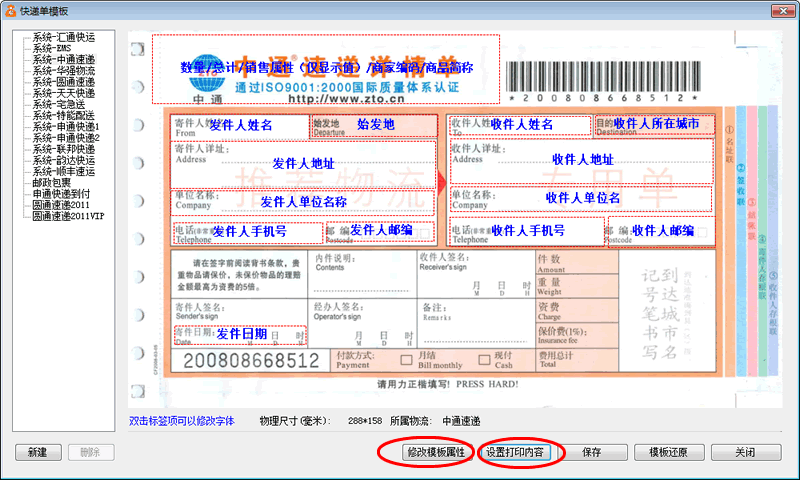Select the 发件日期 label field
The height and width of the screenshot is (480, 800).
point(240,335)
